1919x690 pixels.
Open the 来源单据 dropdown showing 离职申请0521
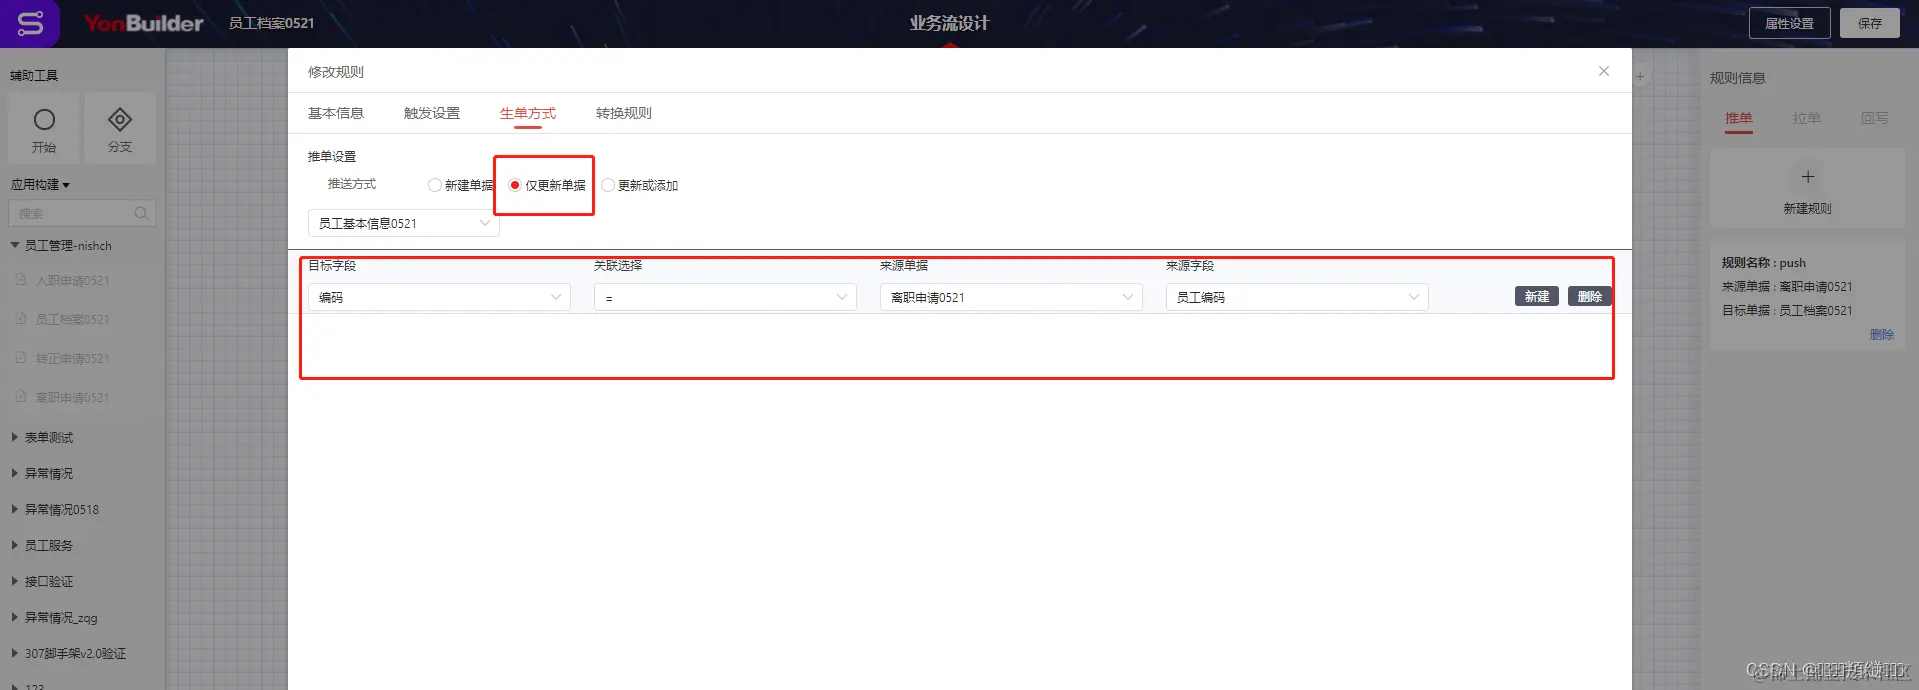click(x=1011, y=297)
